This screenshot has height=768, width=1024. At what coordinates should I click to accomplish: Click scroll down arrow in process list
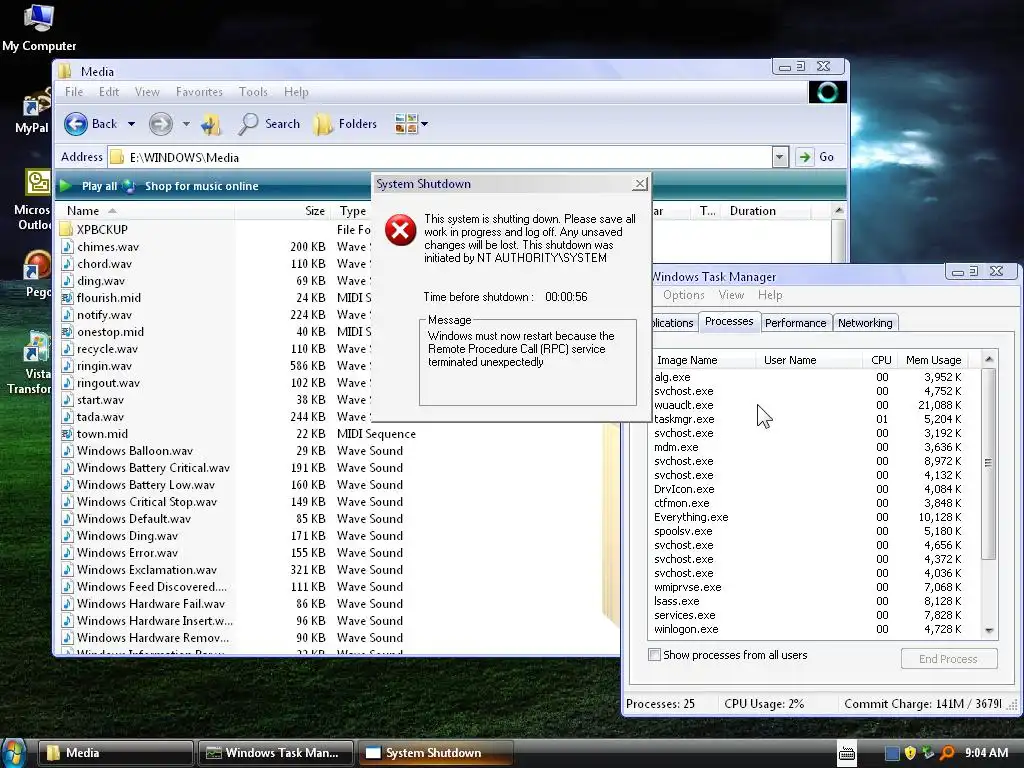point(989,630)
